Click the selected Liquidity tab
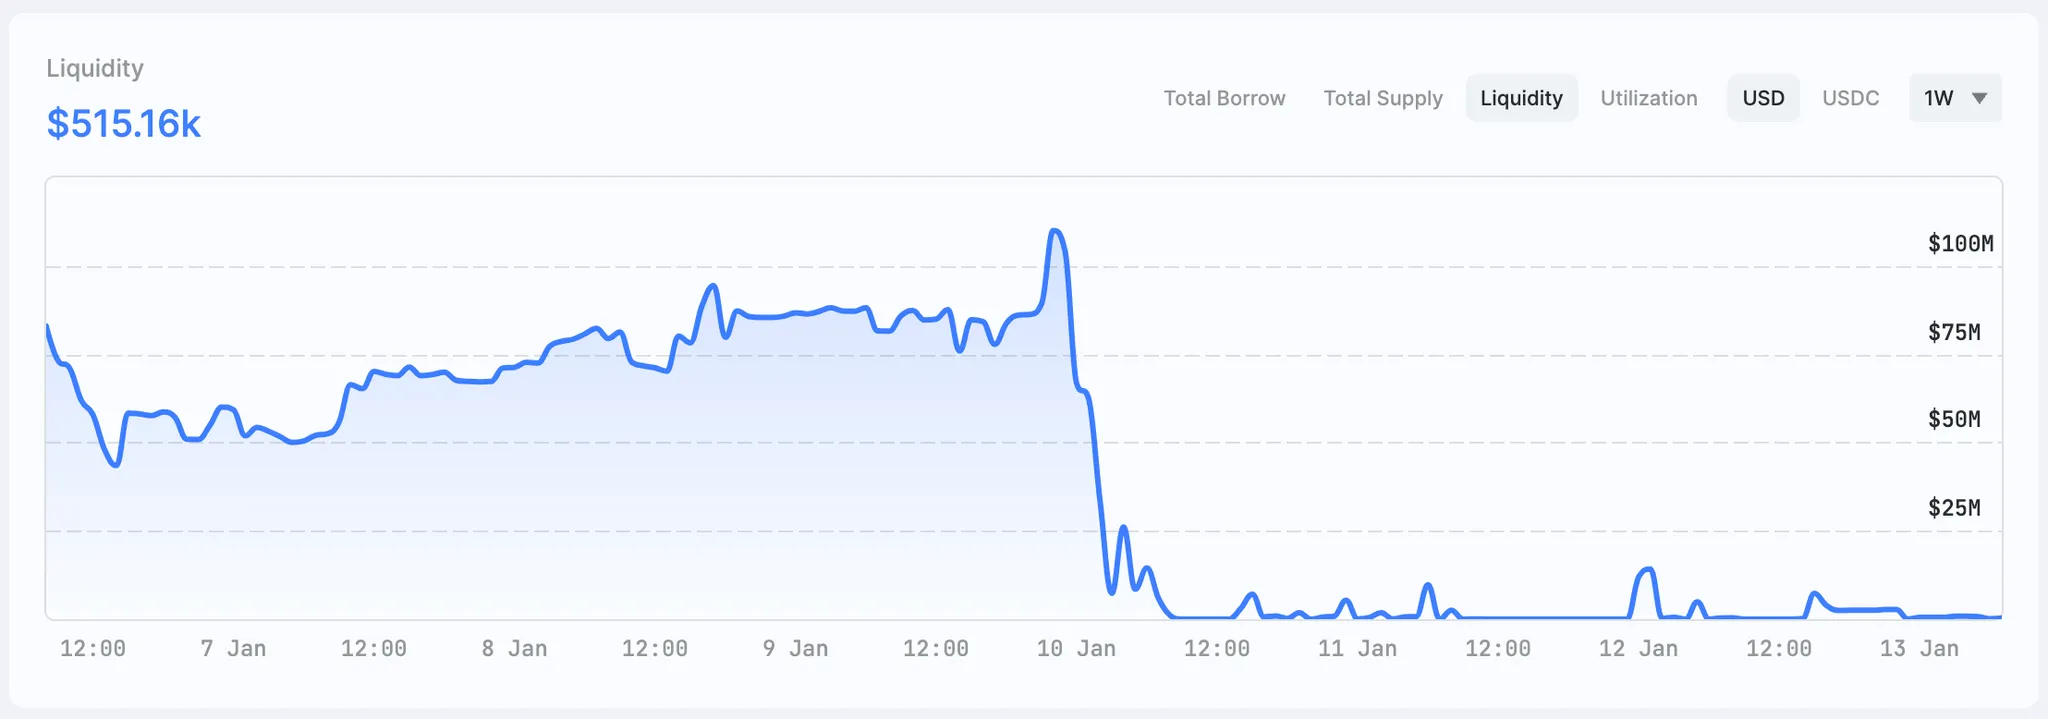The height and width of the screenshot is (719, 2048). tap(1521, 98)
